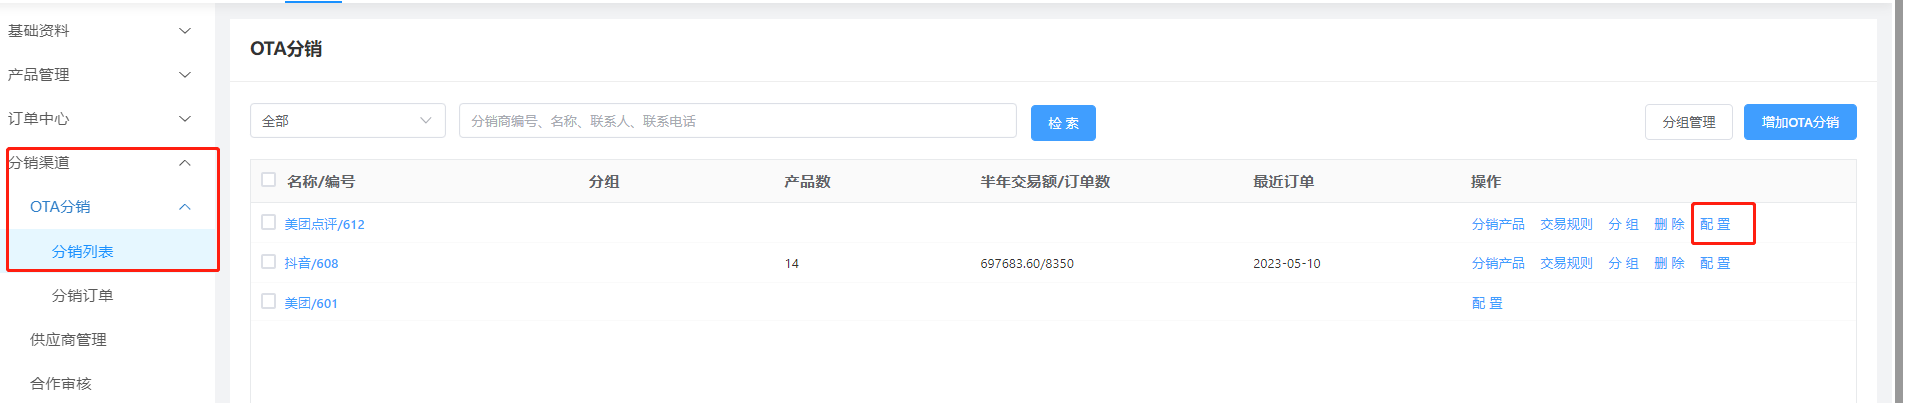Open the 全部 filter dropdown
Screen dimensions: 1906x403
(347, 121)
